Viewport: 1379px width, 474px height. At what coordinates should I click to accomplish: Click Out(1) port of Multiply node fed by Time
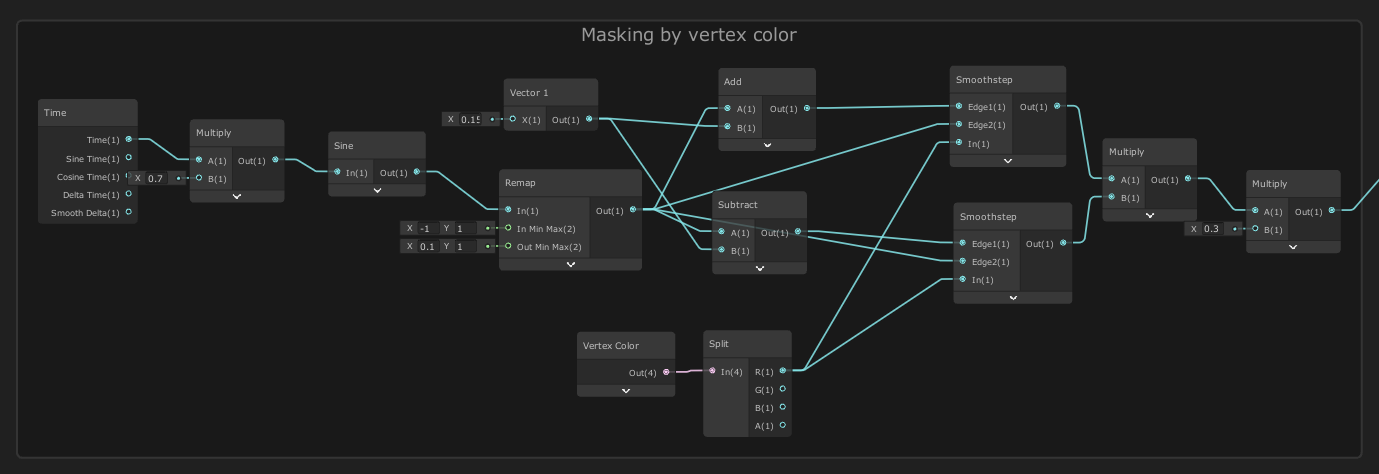[275, 160]
